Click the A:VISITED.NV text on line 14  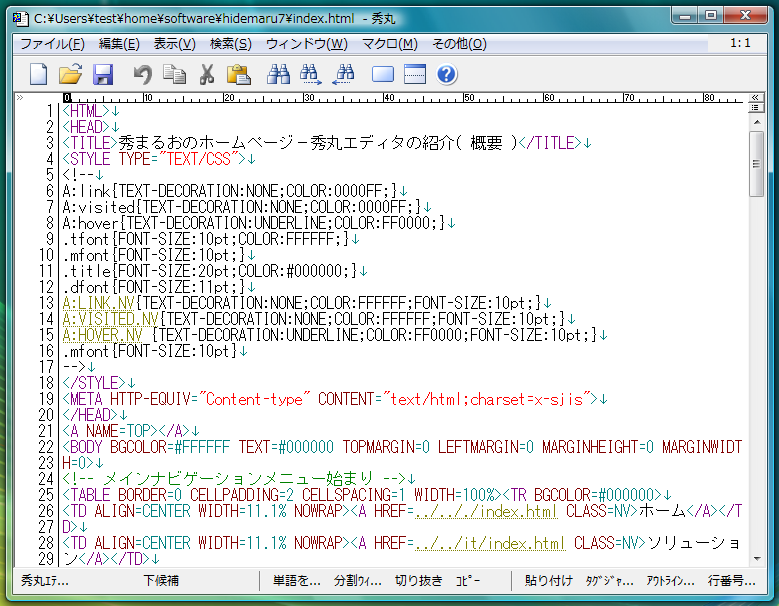[110, 319]
